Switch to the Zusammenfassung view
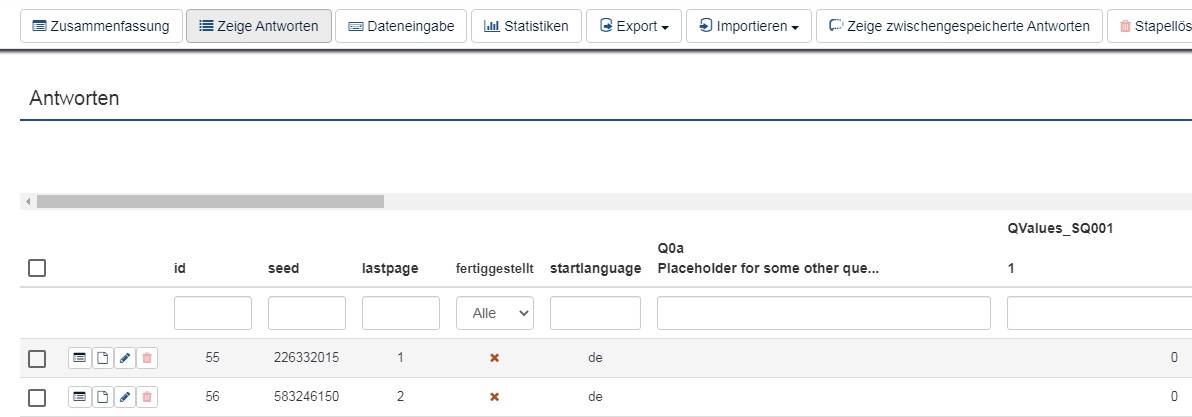The width and height of the screenshot is (1192, 417). [x=101, y=26]
